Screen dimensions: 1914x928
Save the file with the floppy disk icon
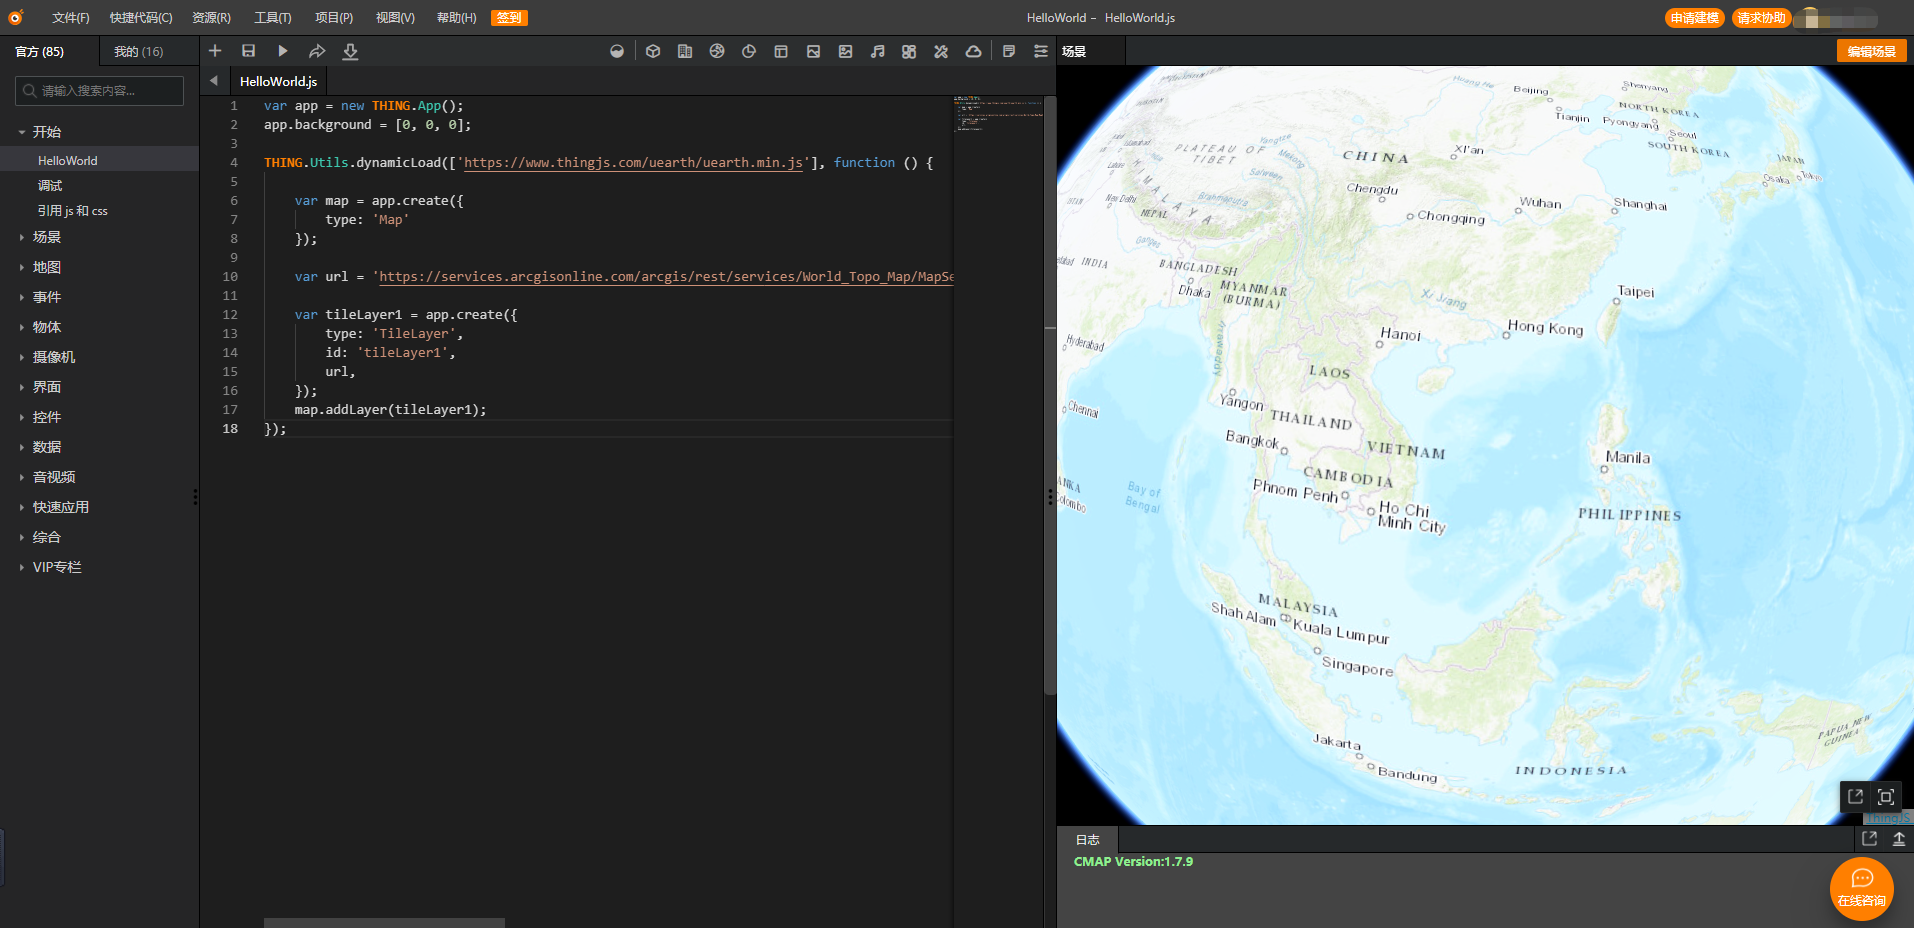point(249,51)
